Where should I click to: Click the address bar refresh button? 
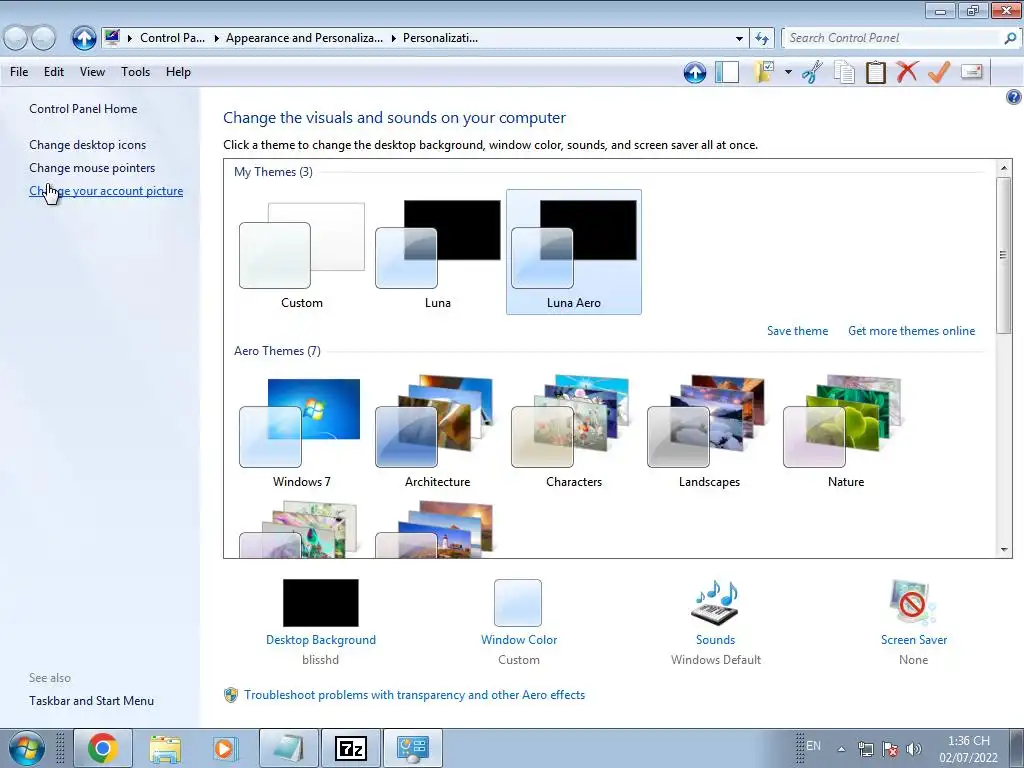tap(761, 39)
